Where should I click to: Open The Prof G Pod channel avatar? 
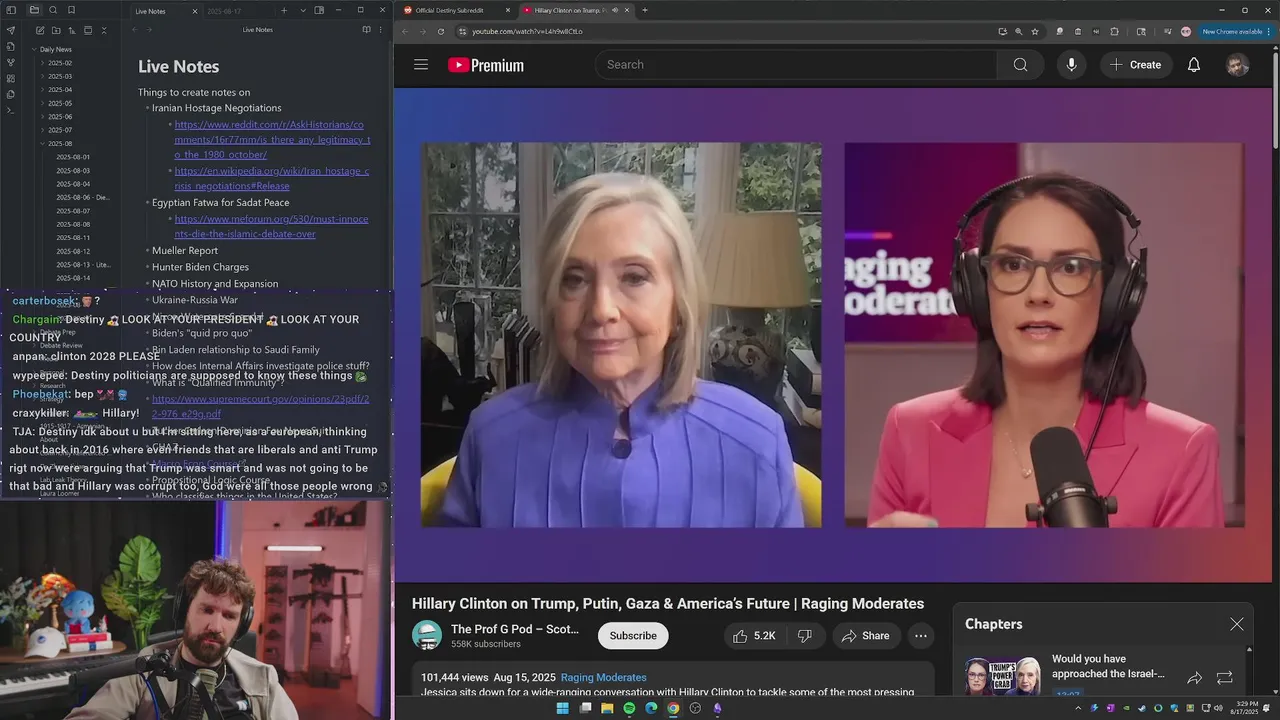[427, 636]
